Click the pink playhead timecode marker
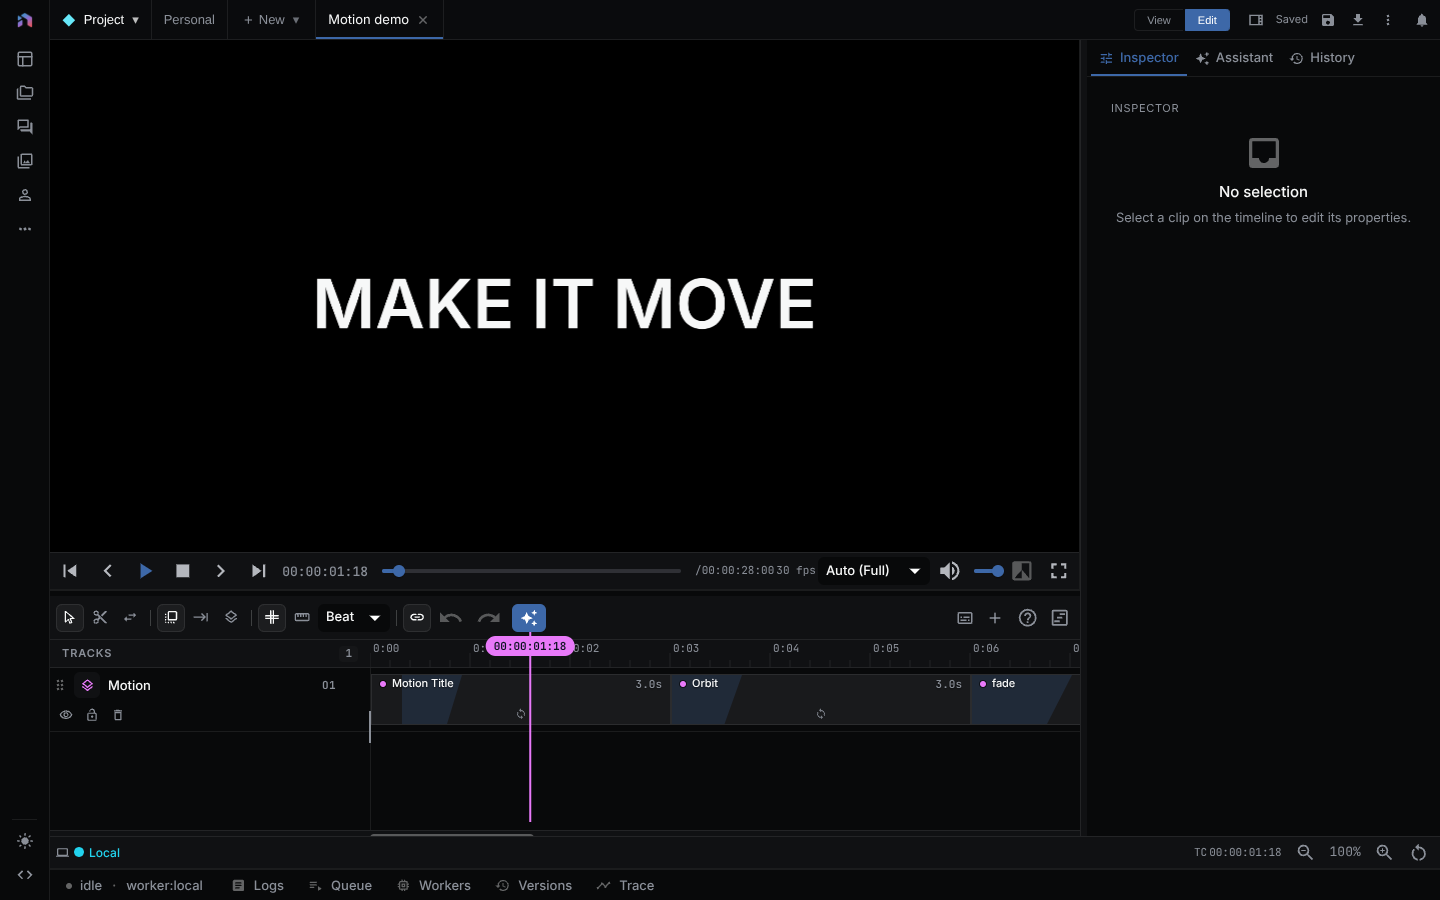Image resolution: width=1440 pixels, height=900 pixels. point(530,647)
